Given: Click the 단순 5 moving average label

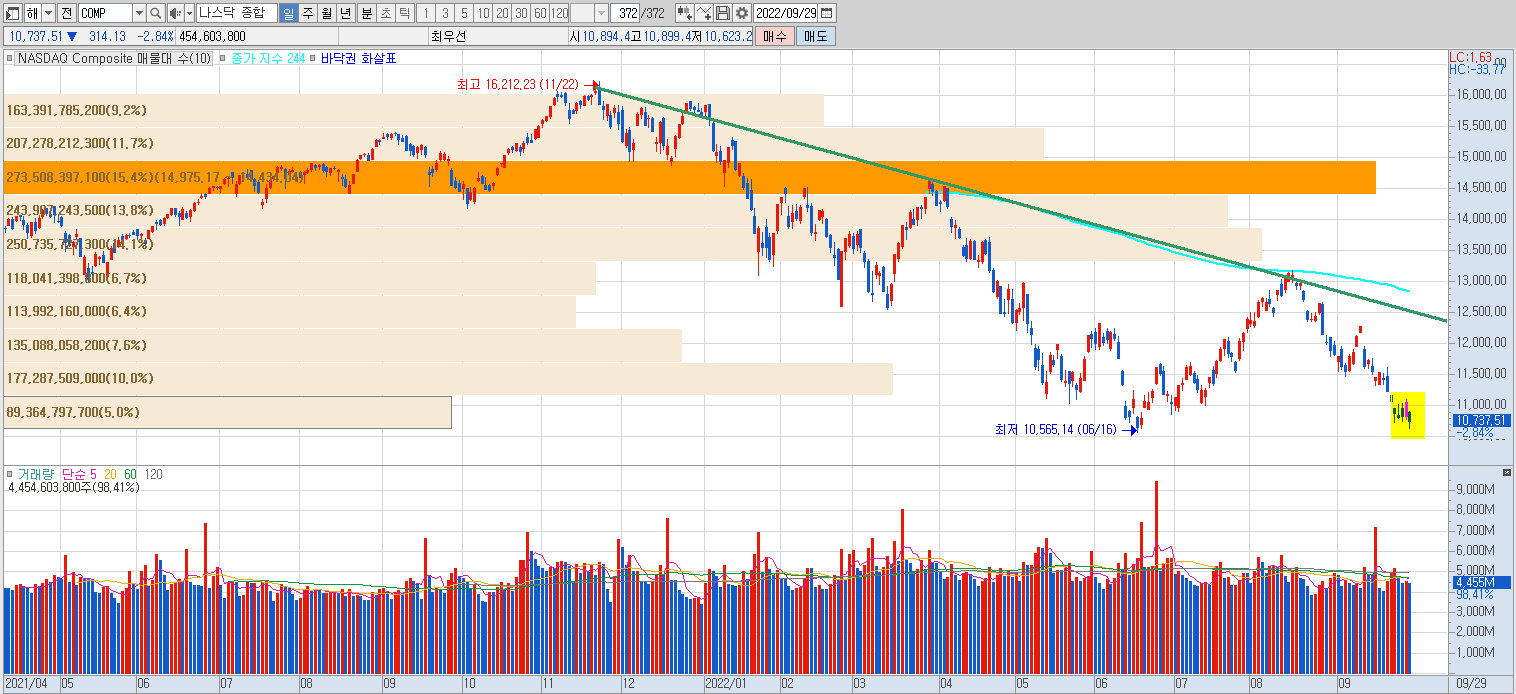Looking at the screenshot, I should pos(78,474).
